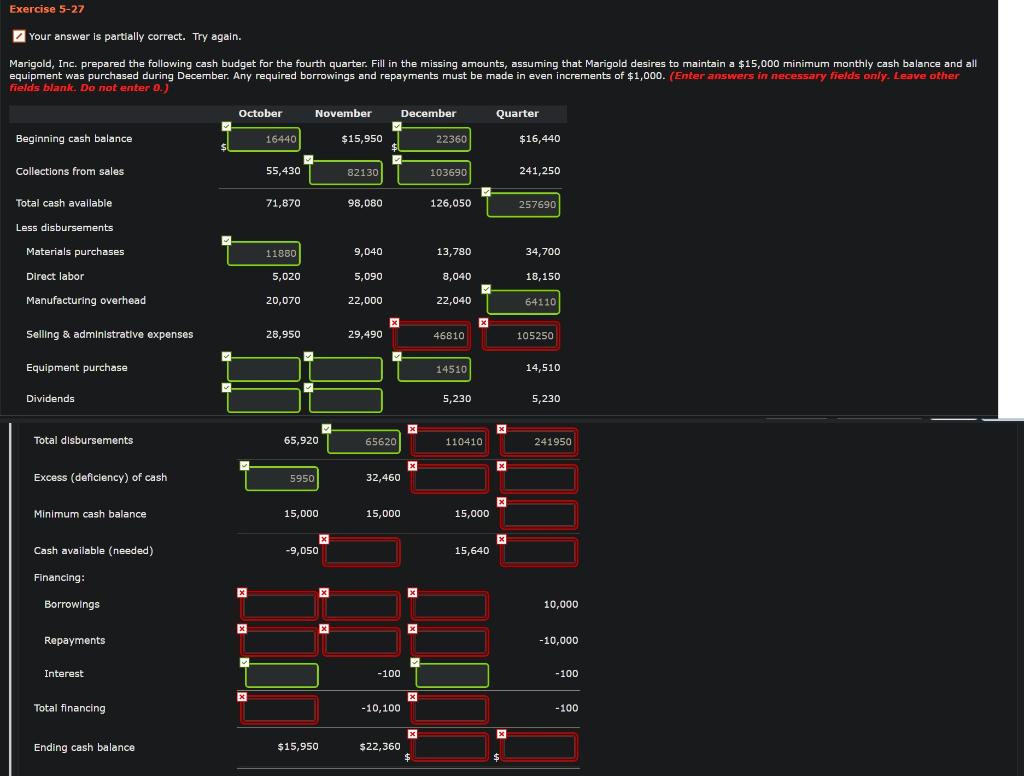1024x776 pixels.
Task: Click the December ending cash balance field
Action: pyautogui.click(x=450, y=747)
